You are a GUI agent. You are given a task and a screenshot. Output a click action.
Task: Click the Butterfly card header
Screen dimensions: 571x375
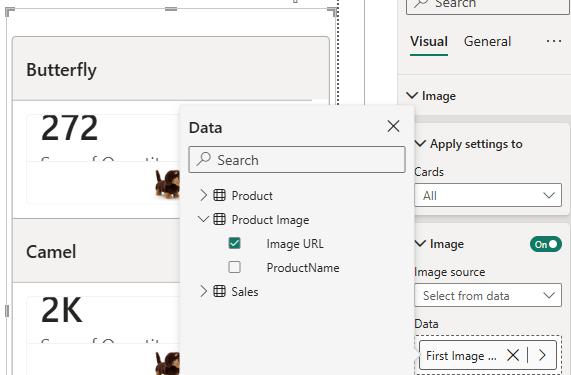click(171, 69)
